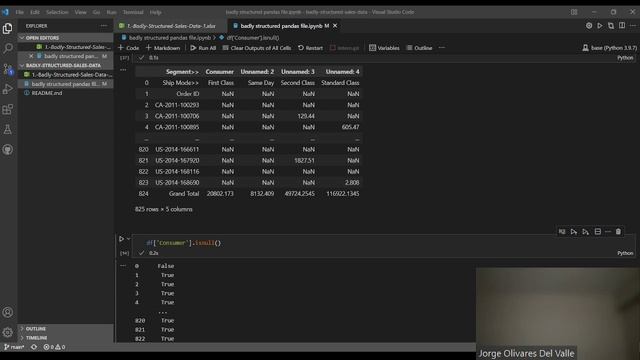Open the Source Control view

point(7,69)
